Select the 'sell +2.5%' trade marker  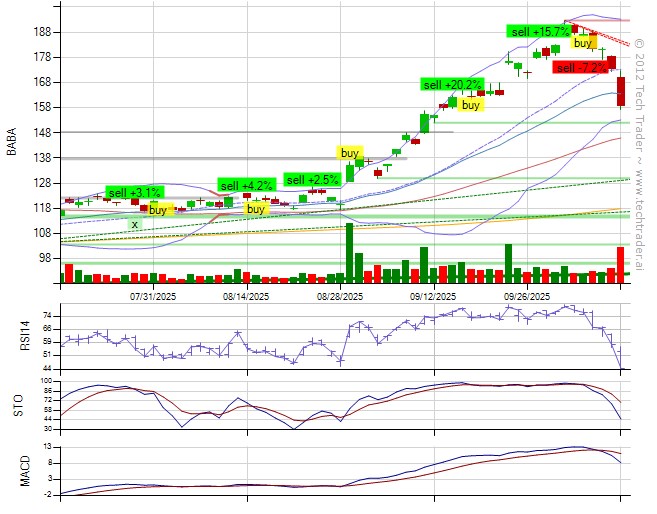point(312,179)
